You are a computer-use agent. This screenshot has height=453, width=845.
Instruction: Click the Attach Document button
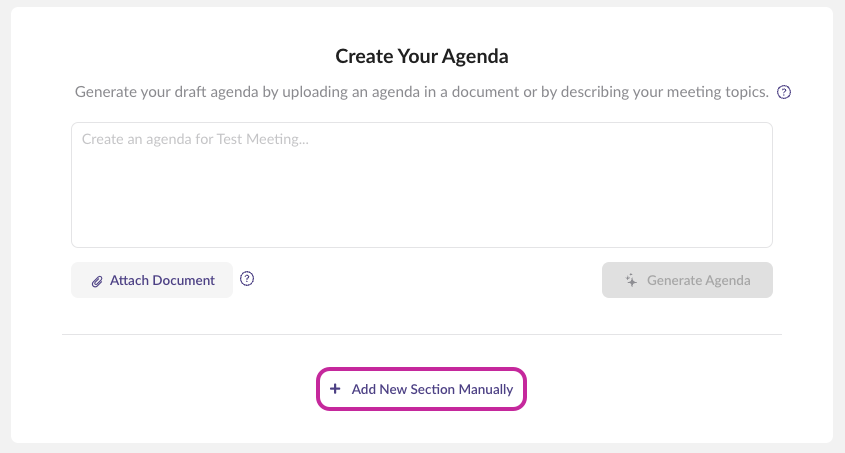pyautogui.click(x=152, y=280)
